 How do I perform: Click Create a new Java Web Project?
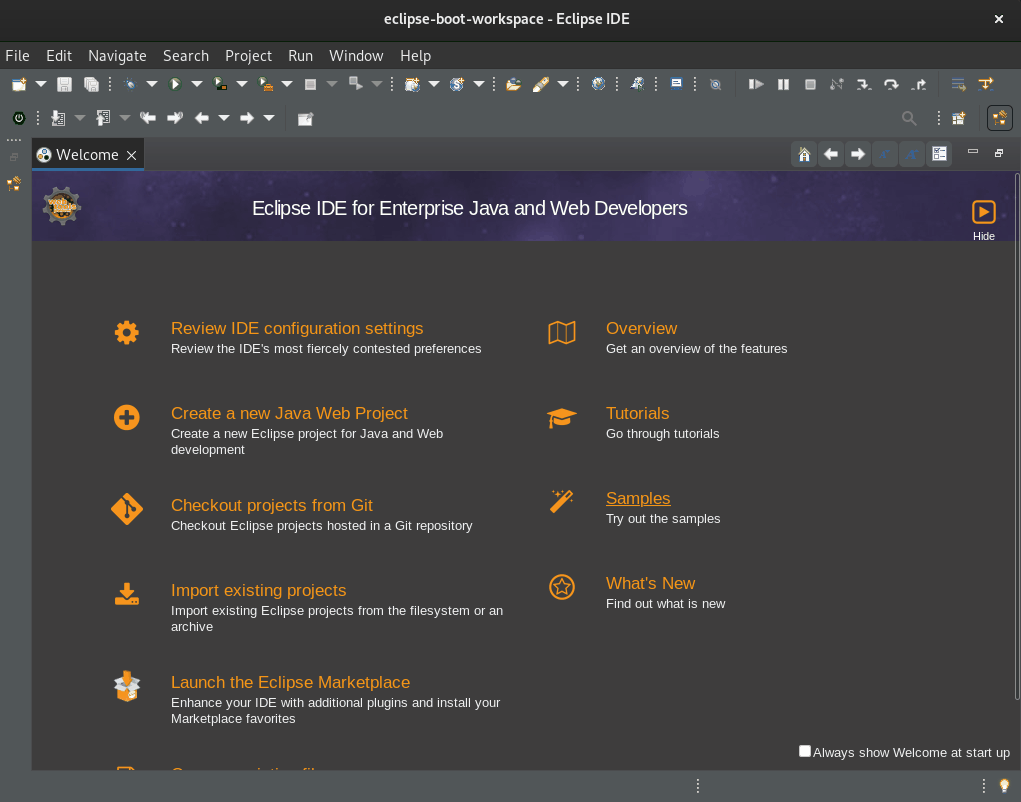(289, 413)
